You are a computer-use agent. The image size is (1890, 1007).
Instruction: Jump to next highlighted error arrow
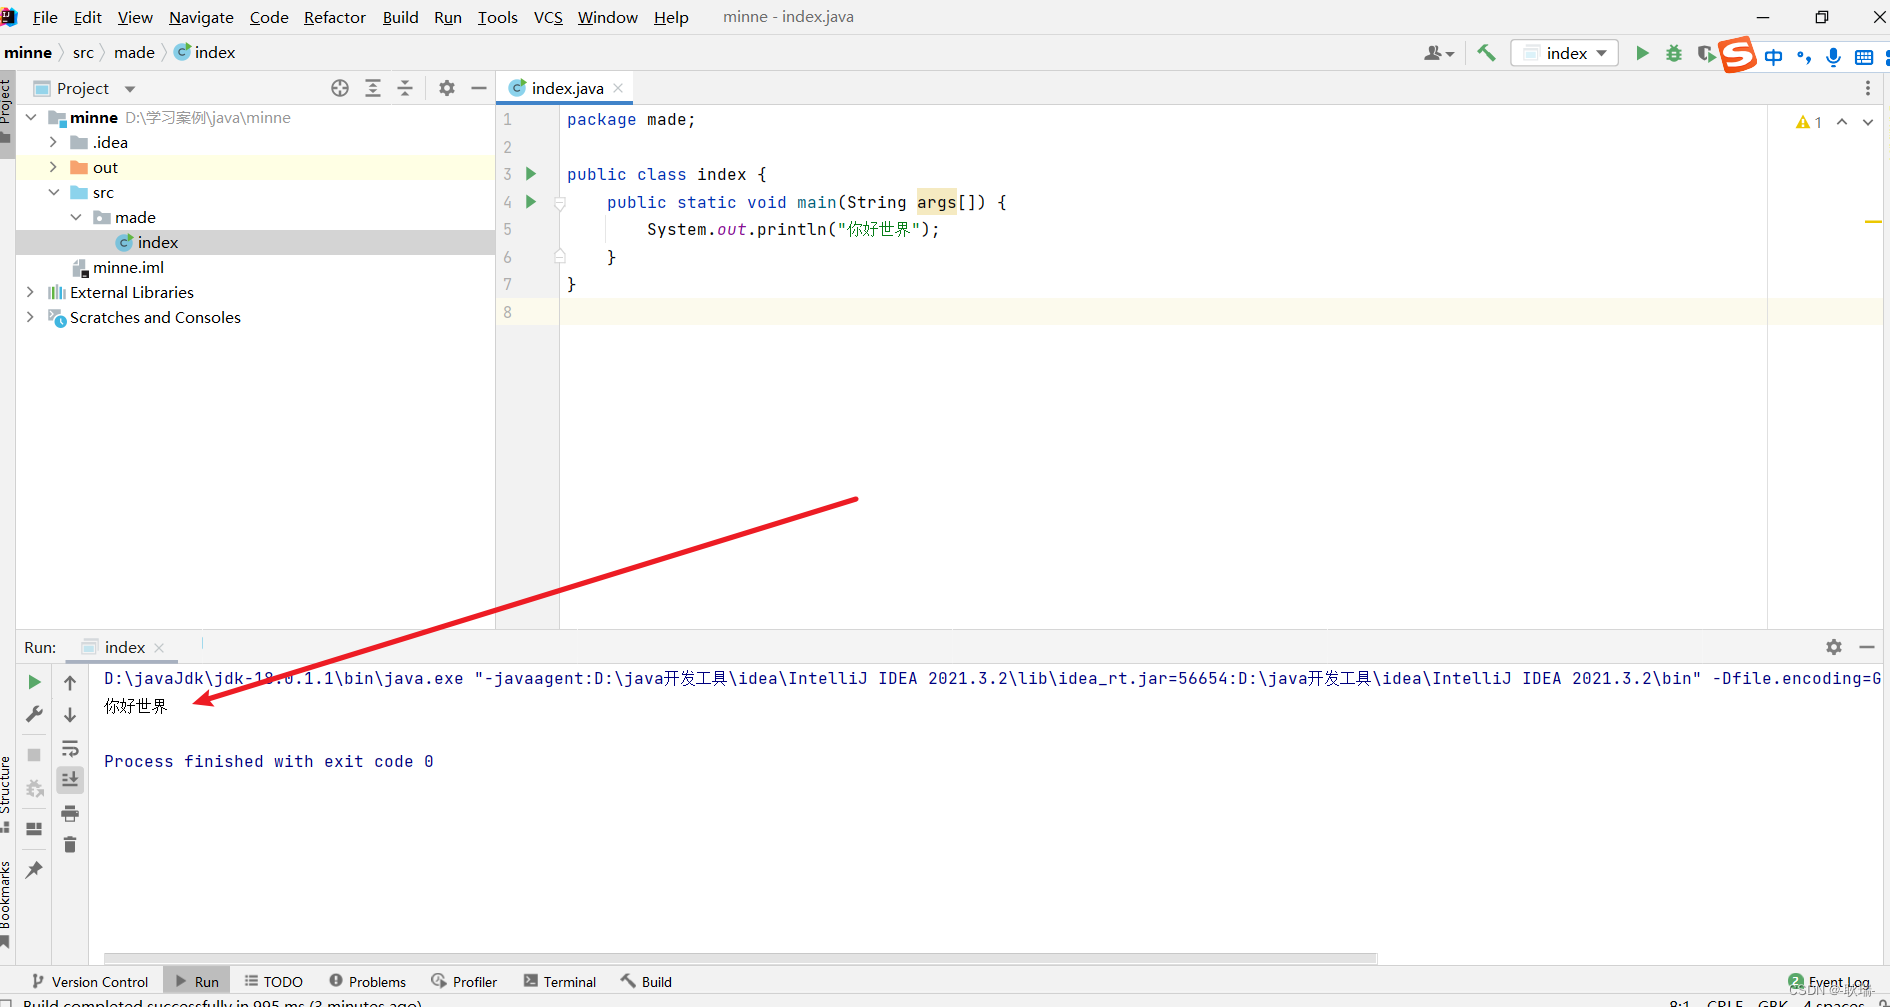(x=1868, y=122)
